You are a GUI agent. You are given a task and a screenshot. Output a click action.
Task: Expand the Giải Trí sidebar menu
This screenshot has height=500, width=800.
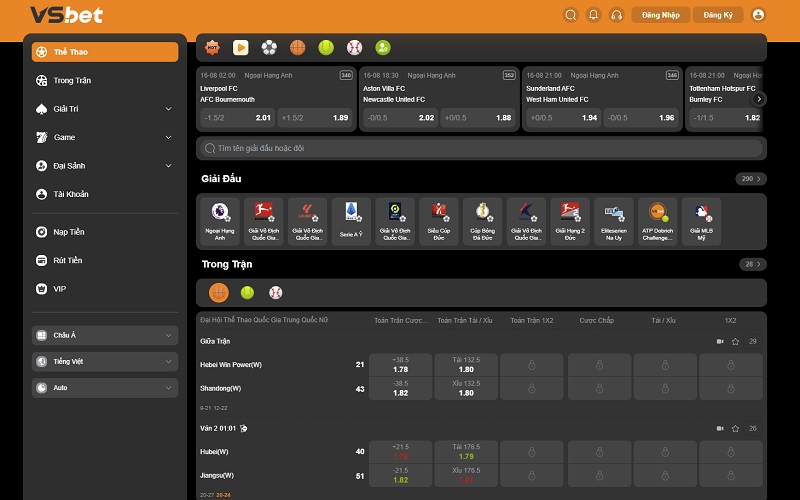[105, 109]
